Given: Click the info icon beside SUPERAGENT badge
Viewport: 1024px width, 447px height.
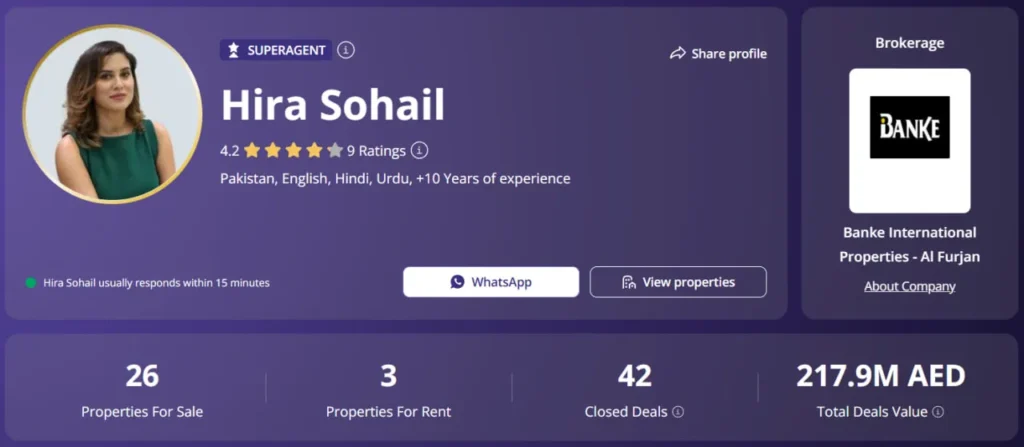Looking at the screenshot, I should coord(346,50).
